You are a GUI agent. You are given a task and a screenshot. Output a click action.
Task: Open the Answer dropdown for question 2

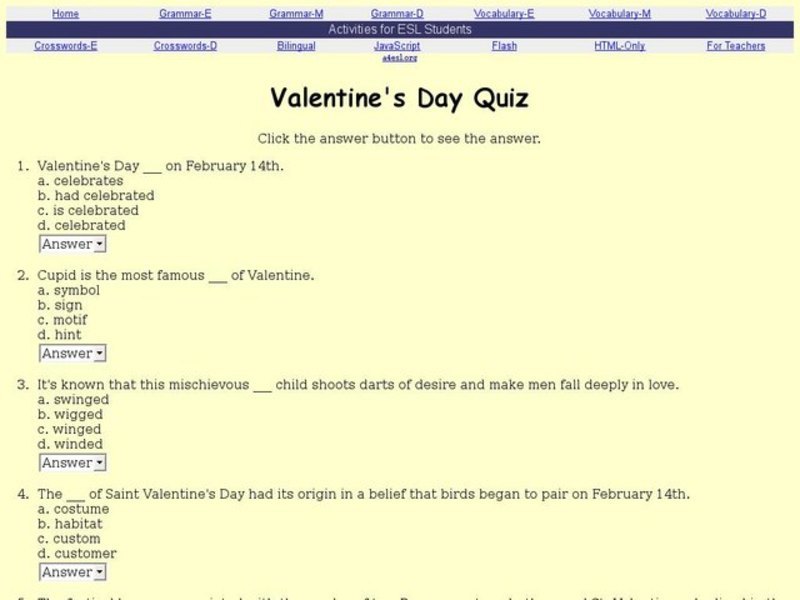[70, 352]
